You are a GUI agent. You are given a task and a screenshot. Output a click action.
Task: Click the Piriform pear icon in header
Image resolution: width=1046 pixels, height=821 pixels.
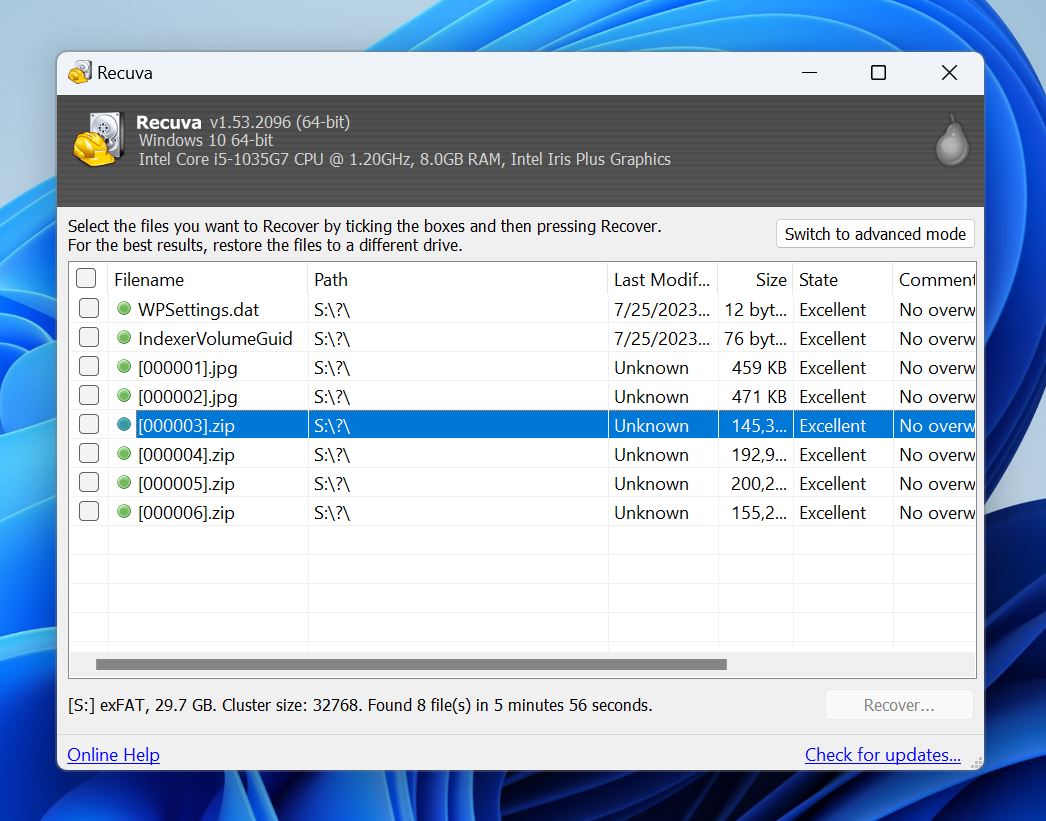(951, 141)
